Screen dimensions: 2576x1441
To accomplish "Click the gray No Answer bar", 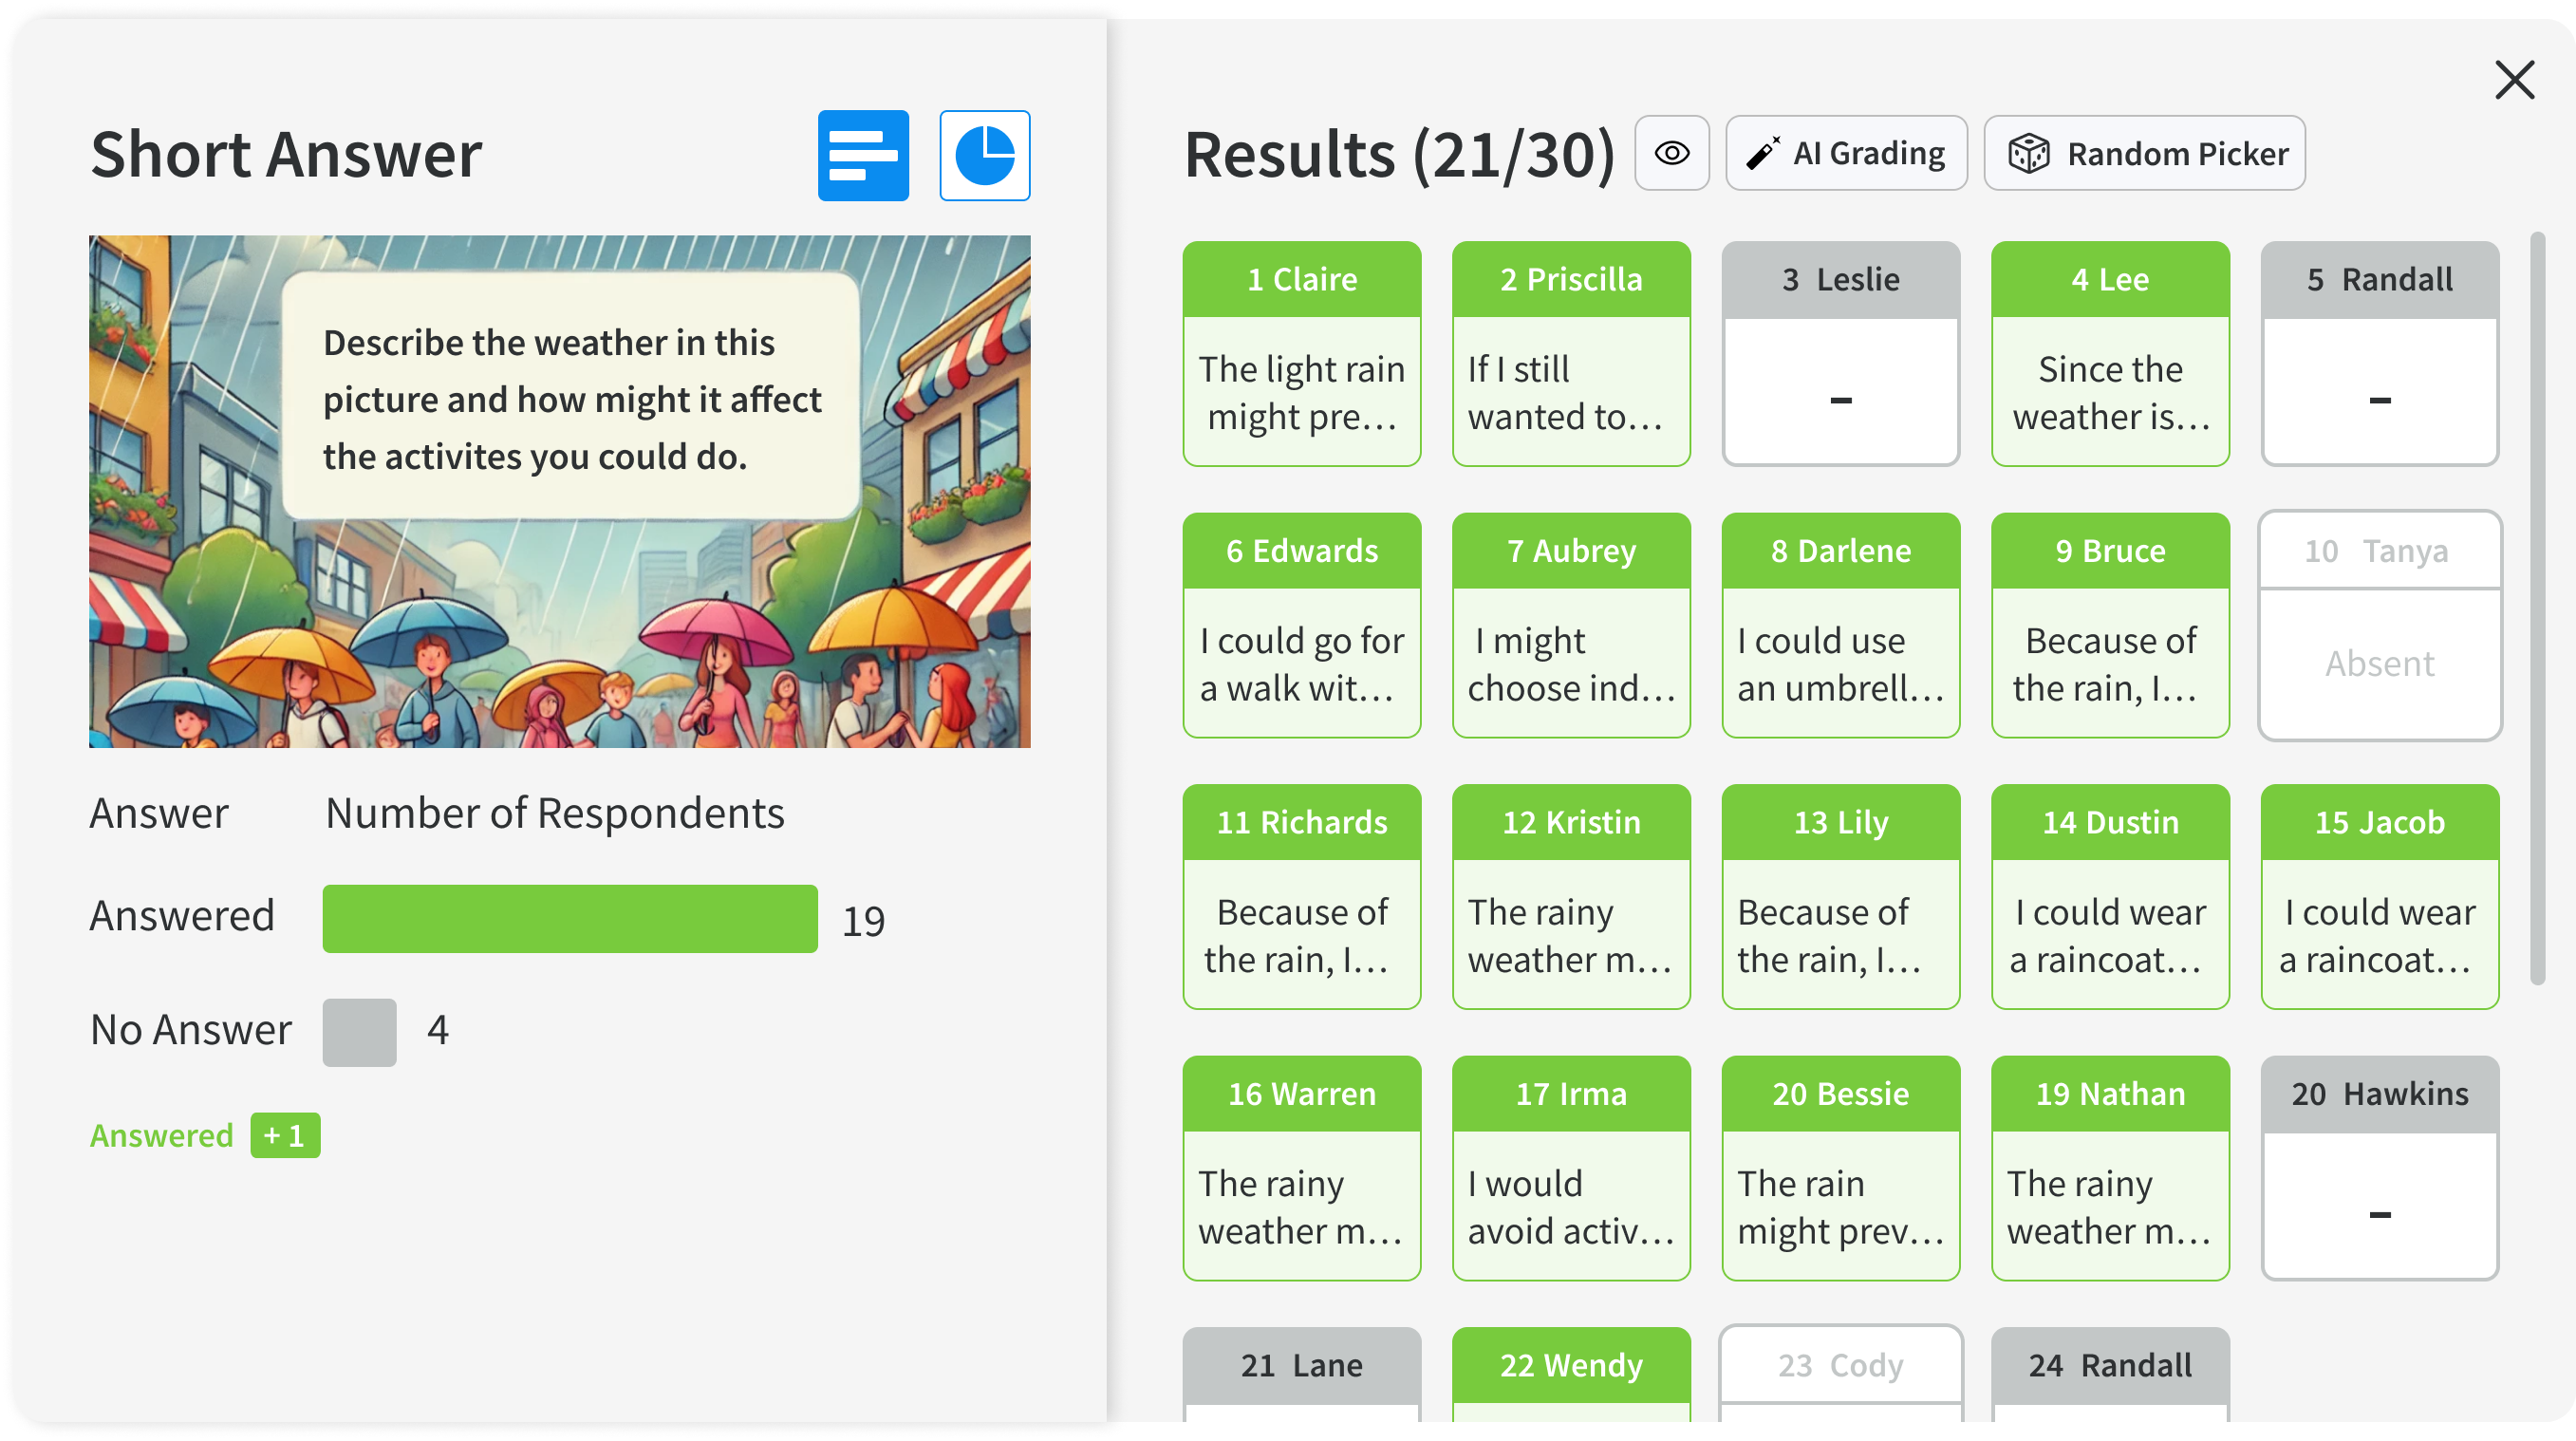I will coord(359,1031).
